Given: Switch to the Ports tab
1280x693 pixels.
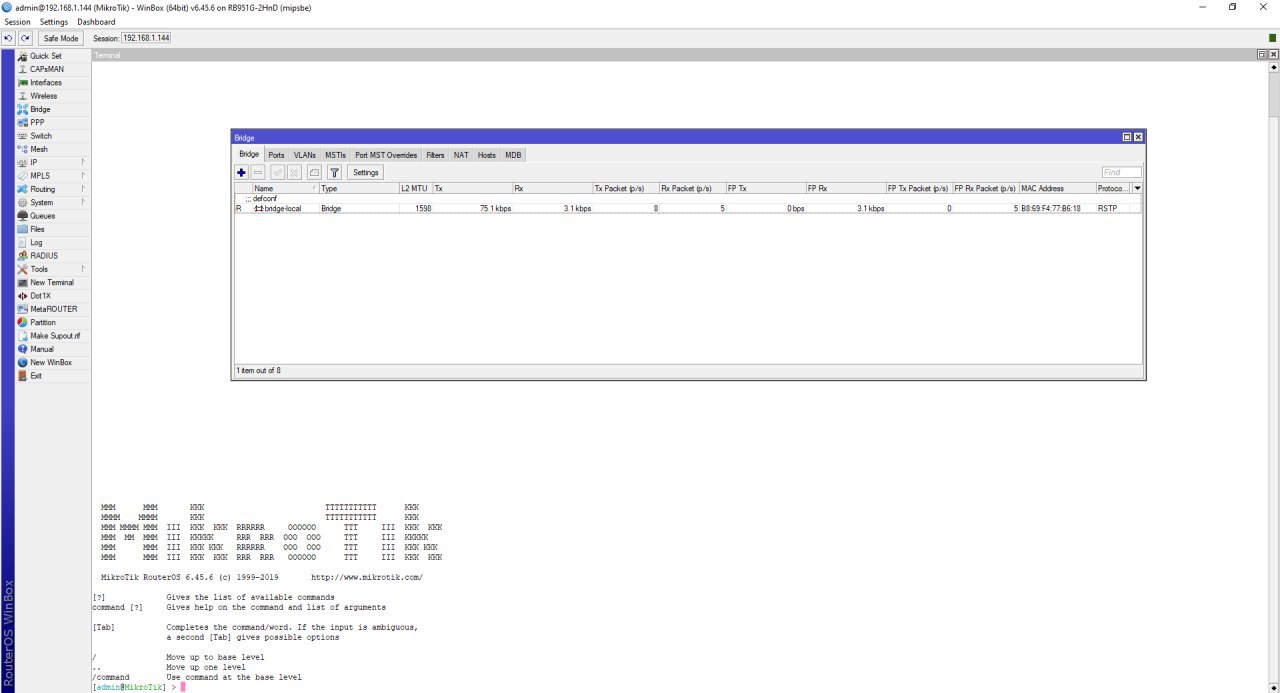Looking at the screenshot, I should [x=276, y=155].
